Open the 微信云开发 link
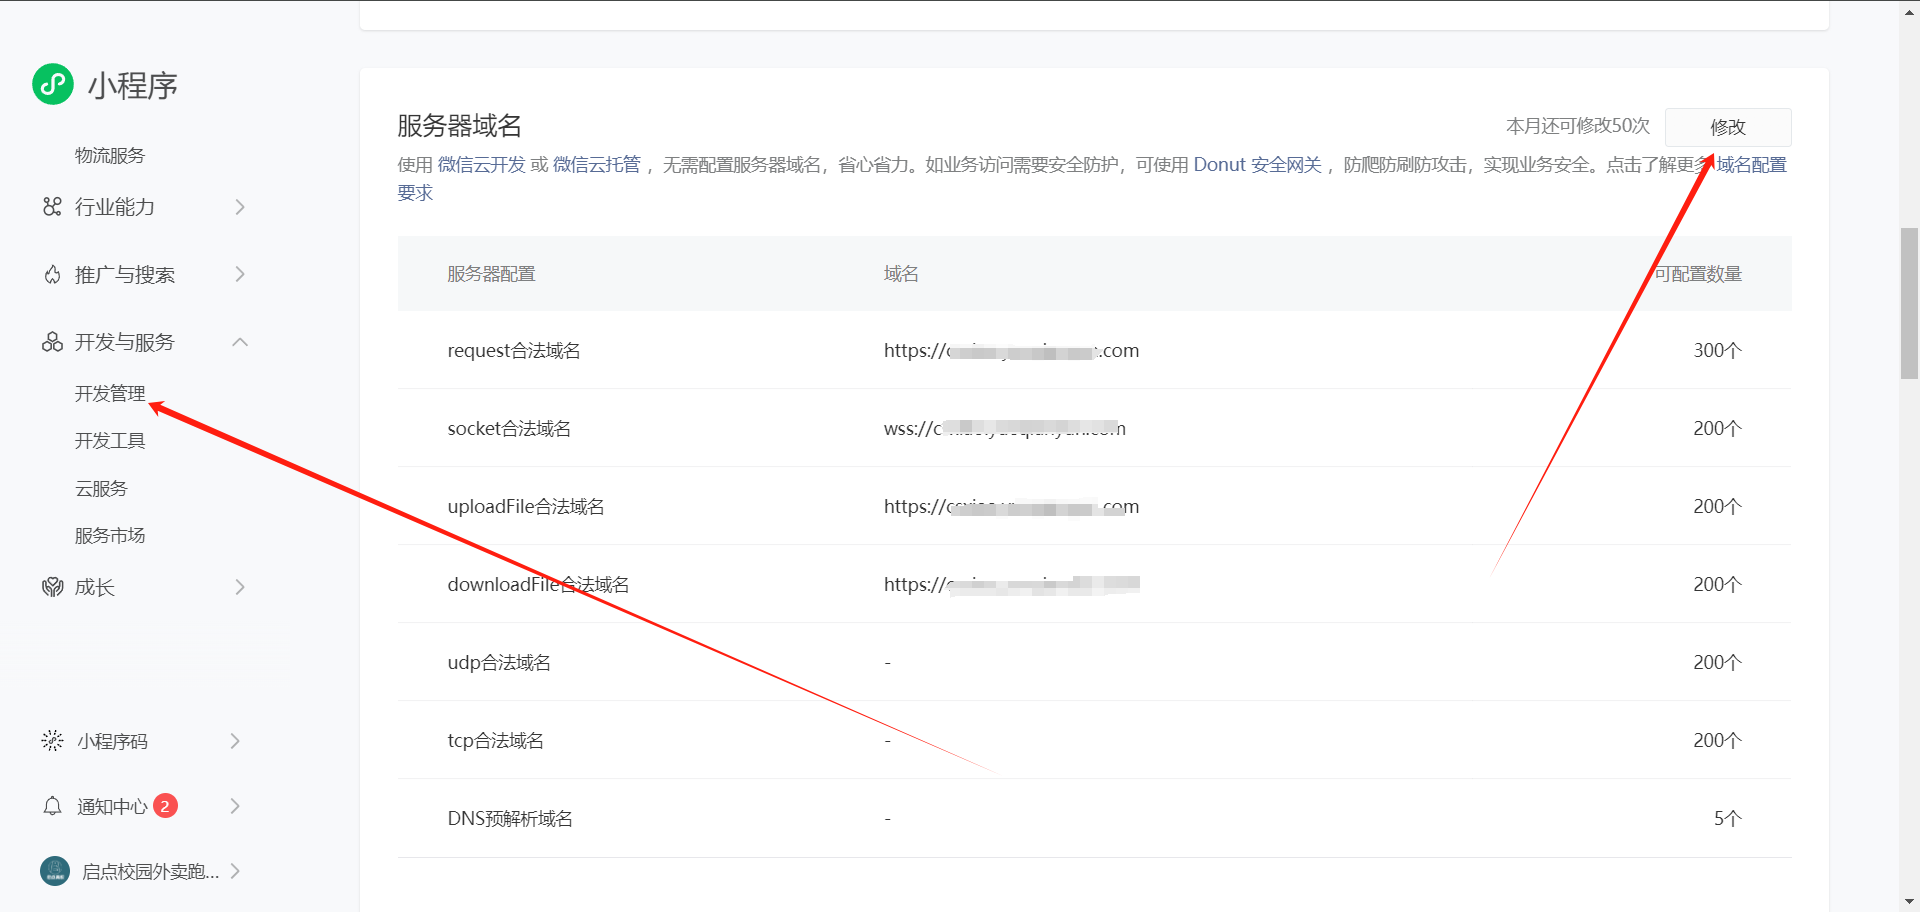The width and height of the screenshot is (1920, 912). 481,165
